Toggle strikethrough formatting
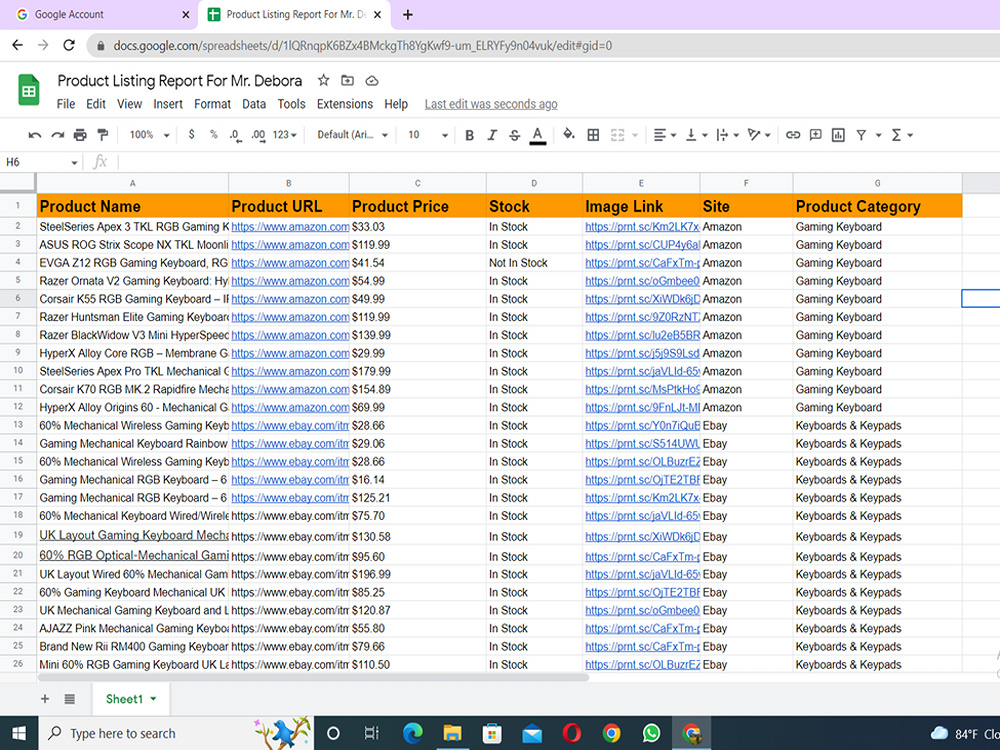The image size is (1000, 750). 514,135
